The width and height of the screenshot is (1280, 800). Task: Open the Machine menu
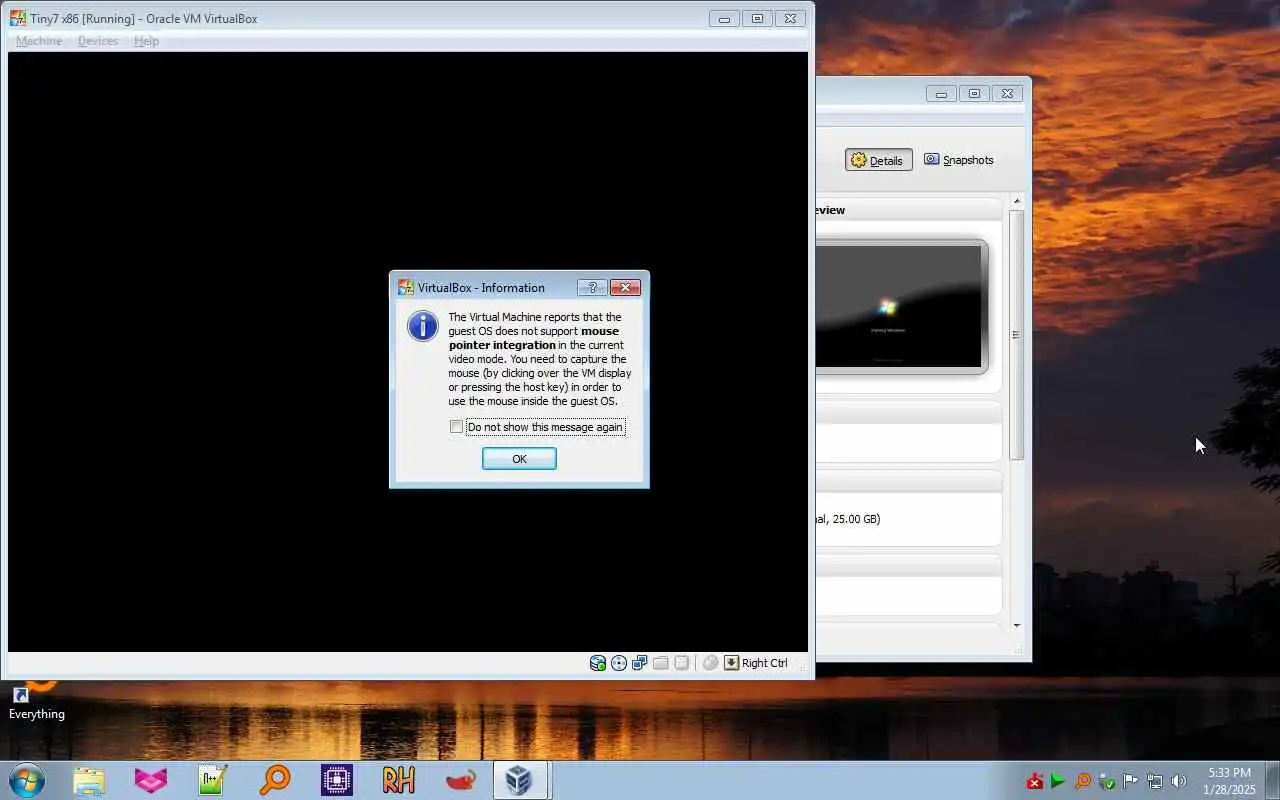coord(39,41)
